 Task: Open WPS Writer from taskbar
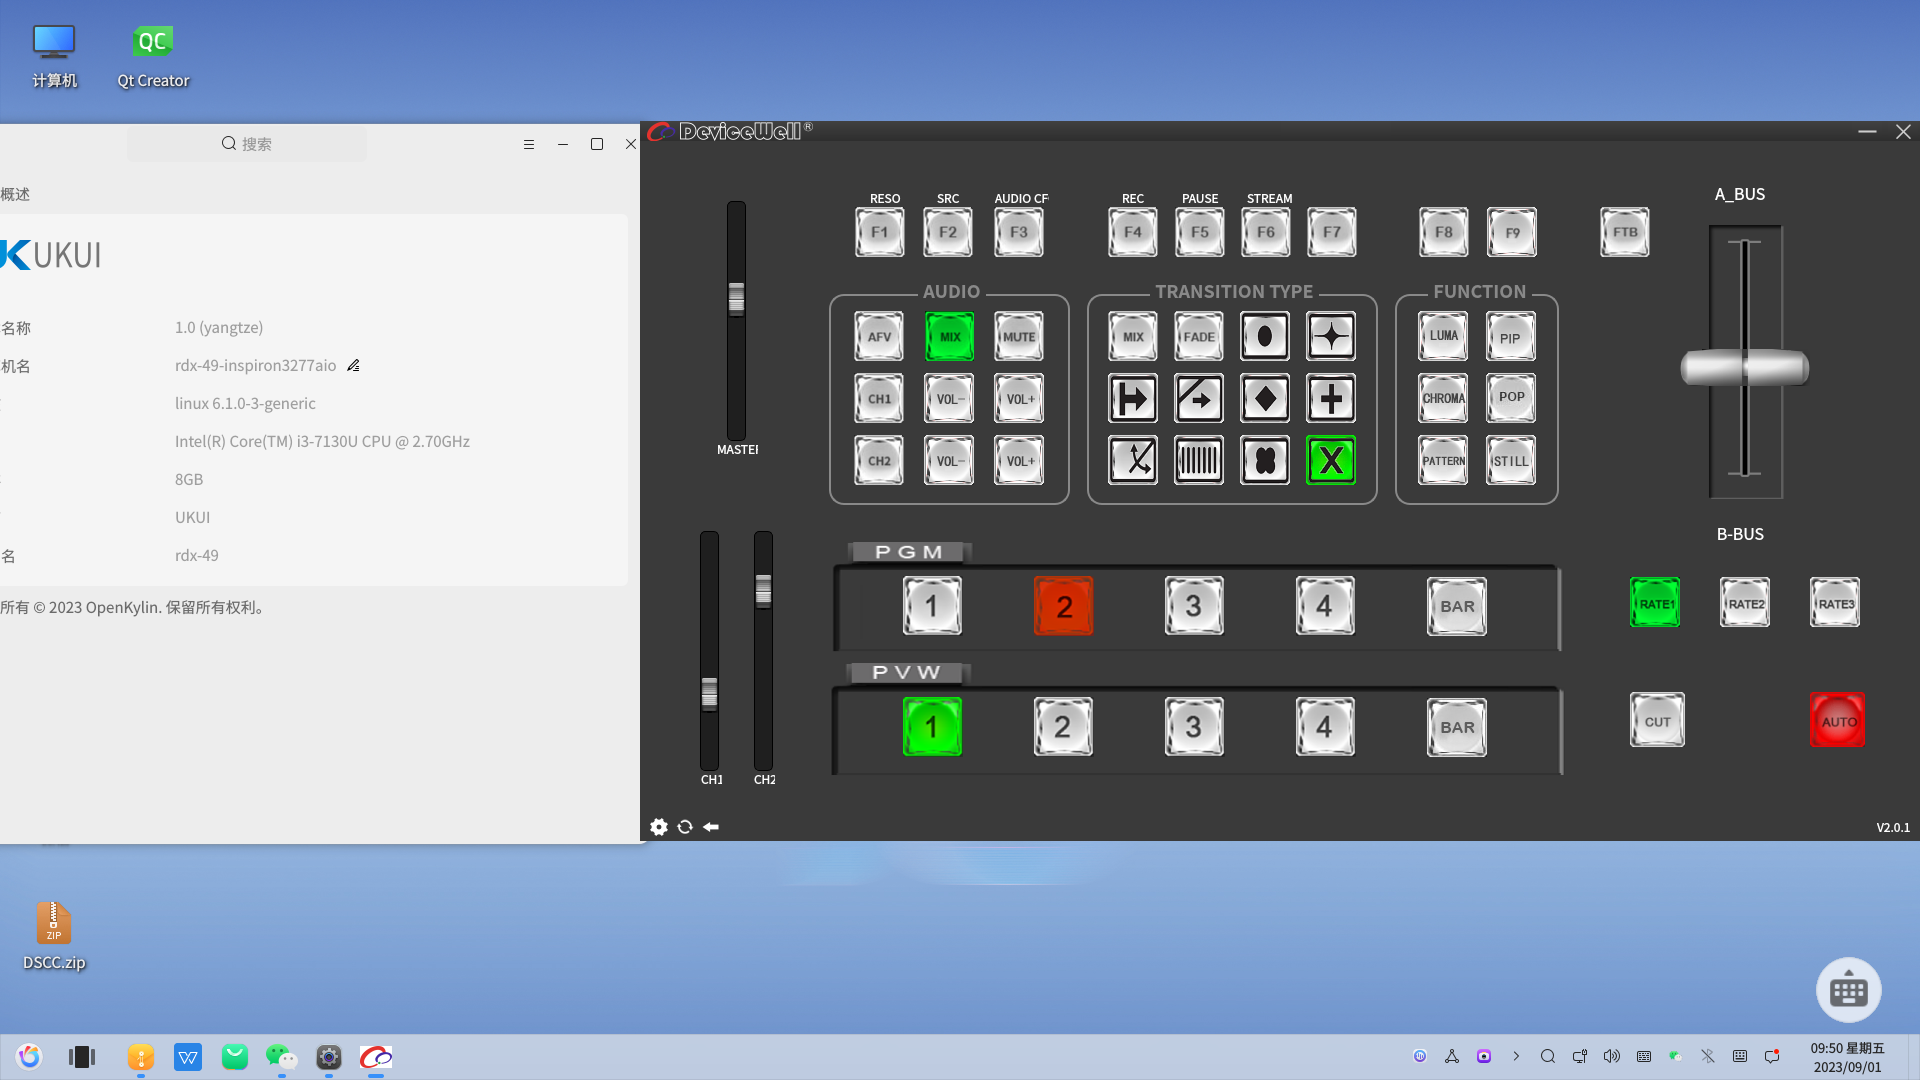pos(188,1057)
